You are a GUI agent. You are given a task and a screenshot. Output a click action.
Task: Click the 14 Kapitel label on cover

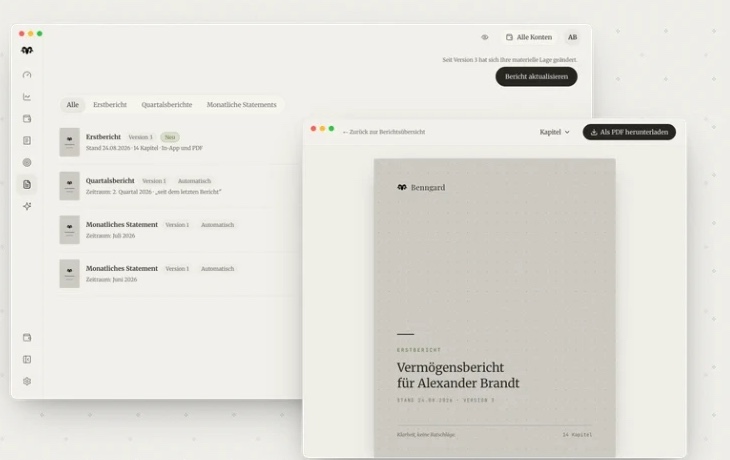(577, 435)
